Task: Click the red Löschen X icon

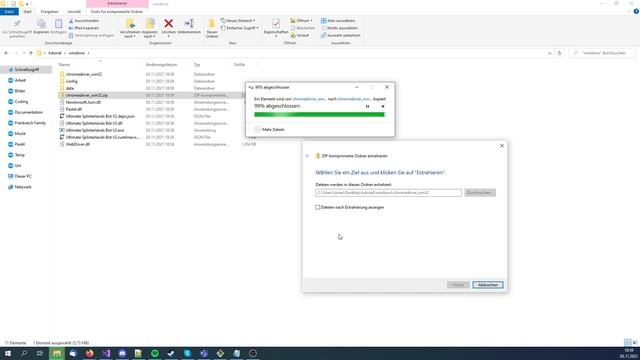Action: coord(168,24)
